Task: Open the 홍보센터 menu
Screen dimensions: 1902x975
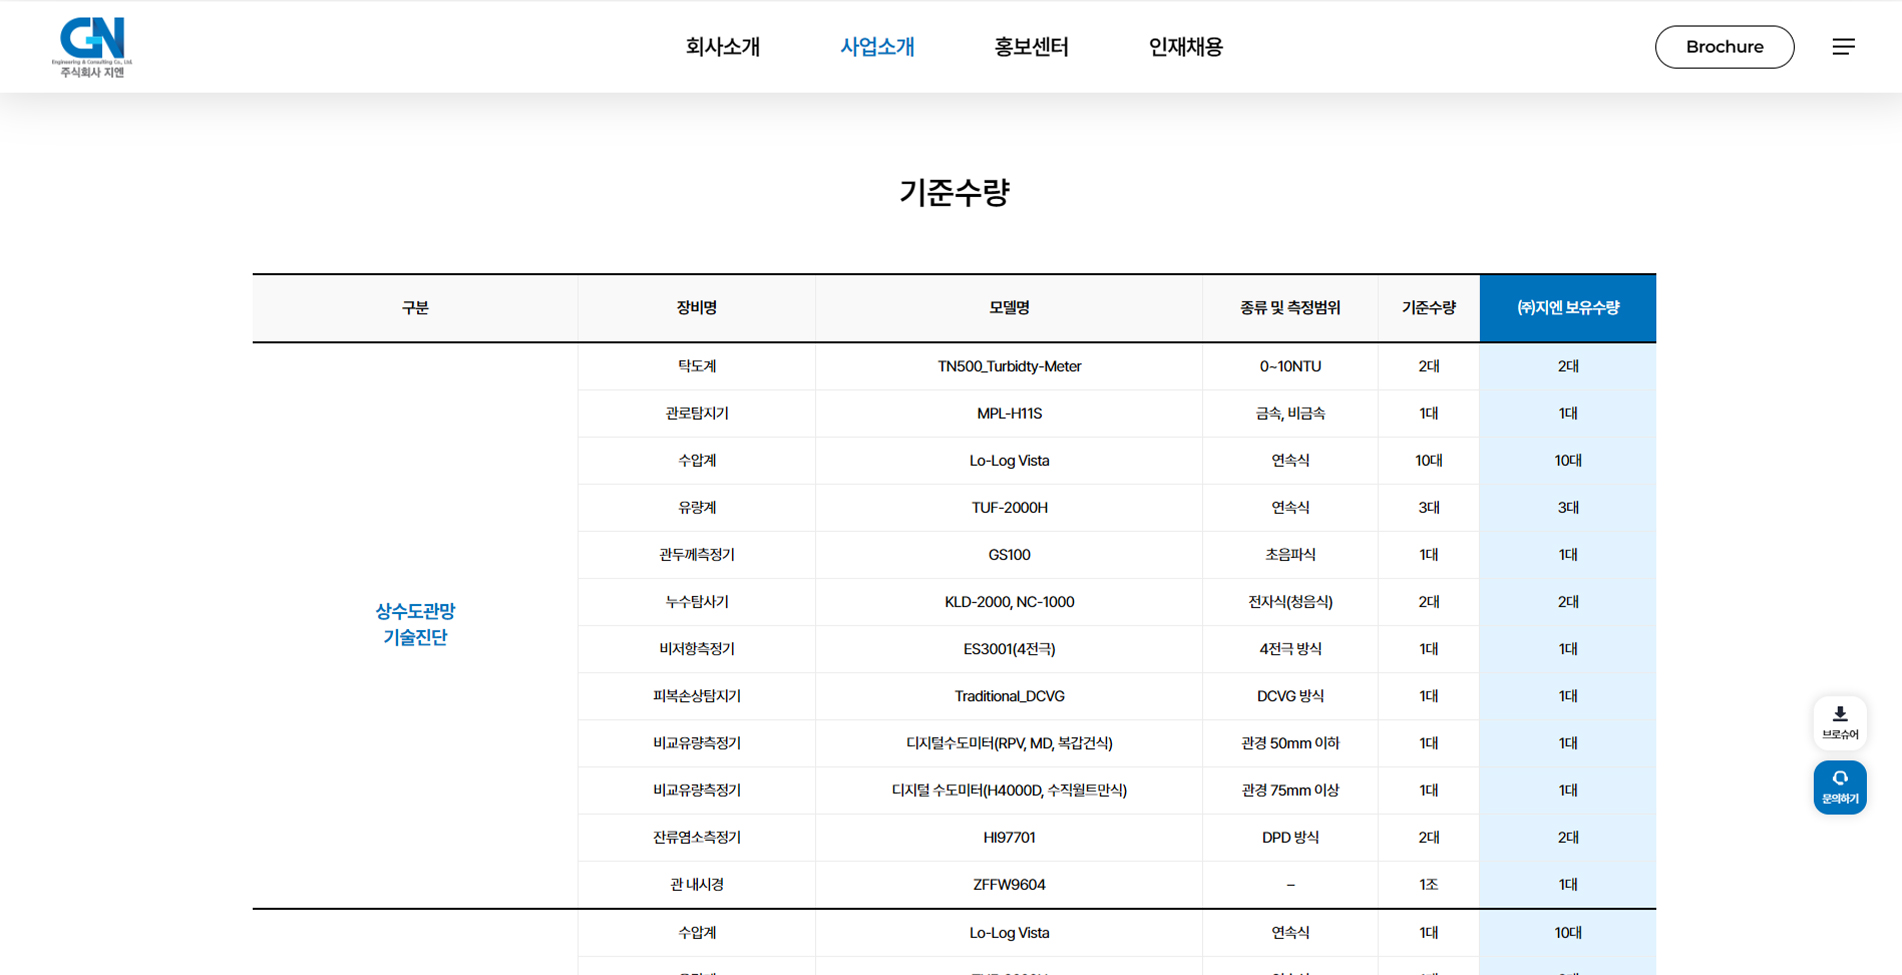Action: (x=1031, y=47)
